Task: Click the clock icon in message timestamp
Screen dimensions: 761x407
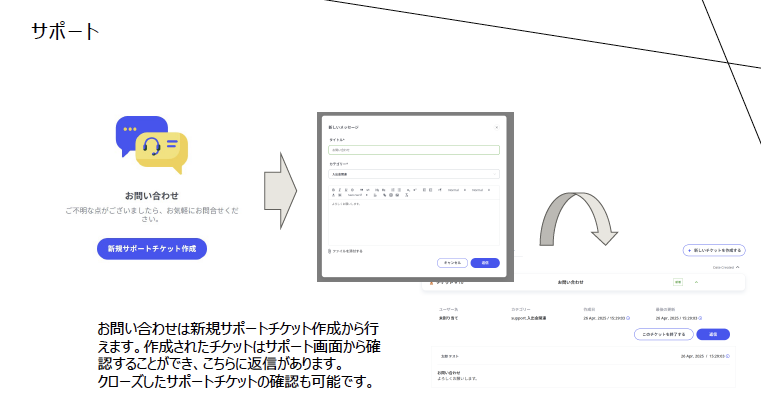Action: click(728, 356)
